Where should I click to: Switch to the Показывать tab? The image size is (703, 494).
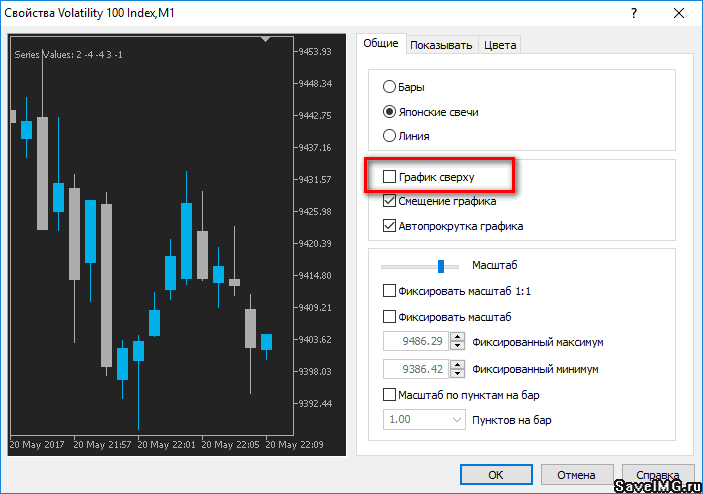click(x=440, y=45)
